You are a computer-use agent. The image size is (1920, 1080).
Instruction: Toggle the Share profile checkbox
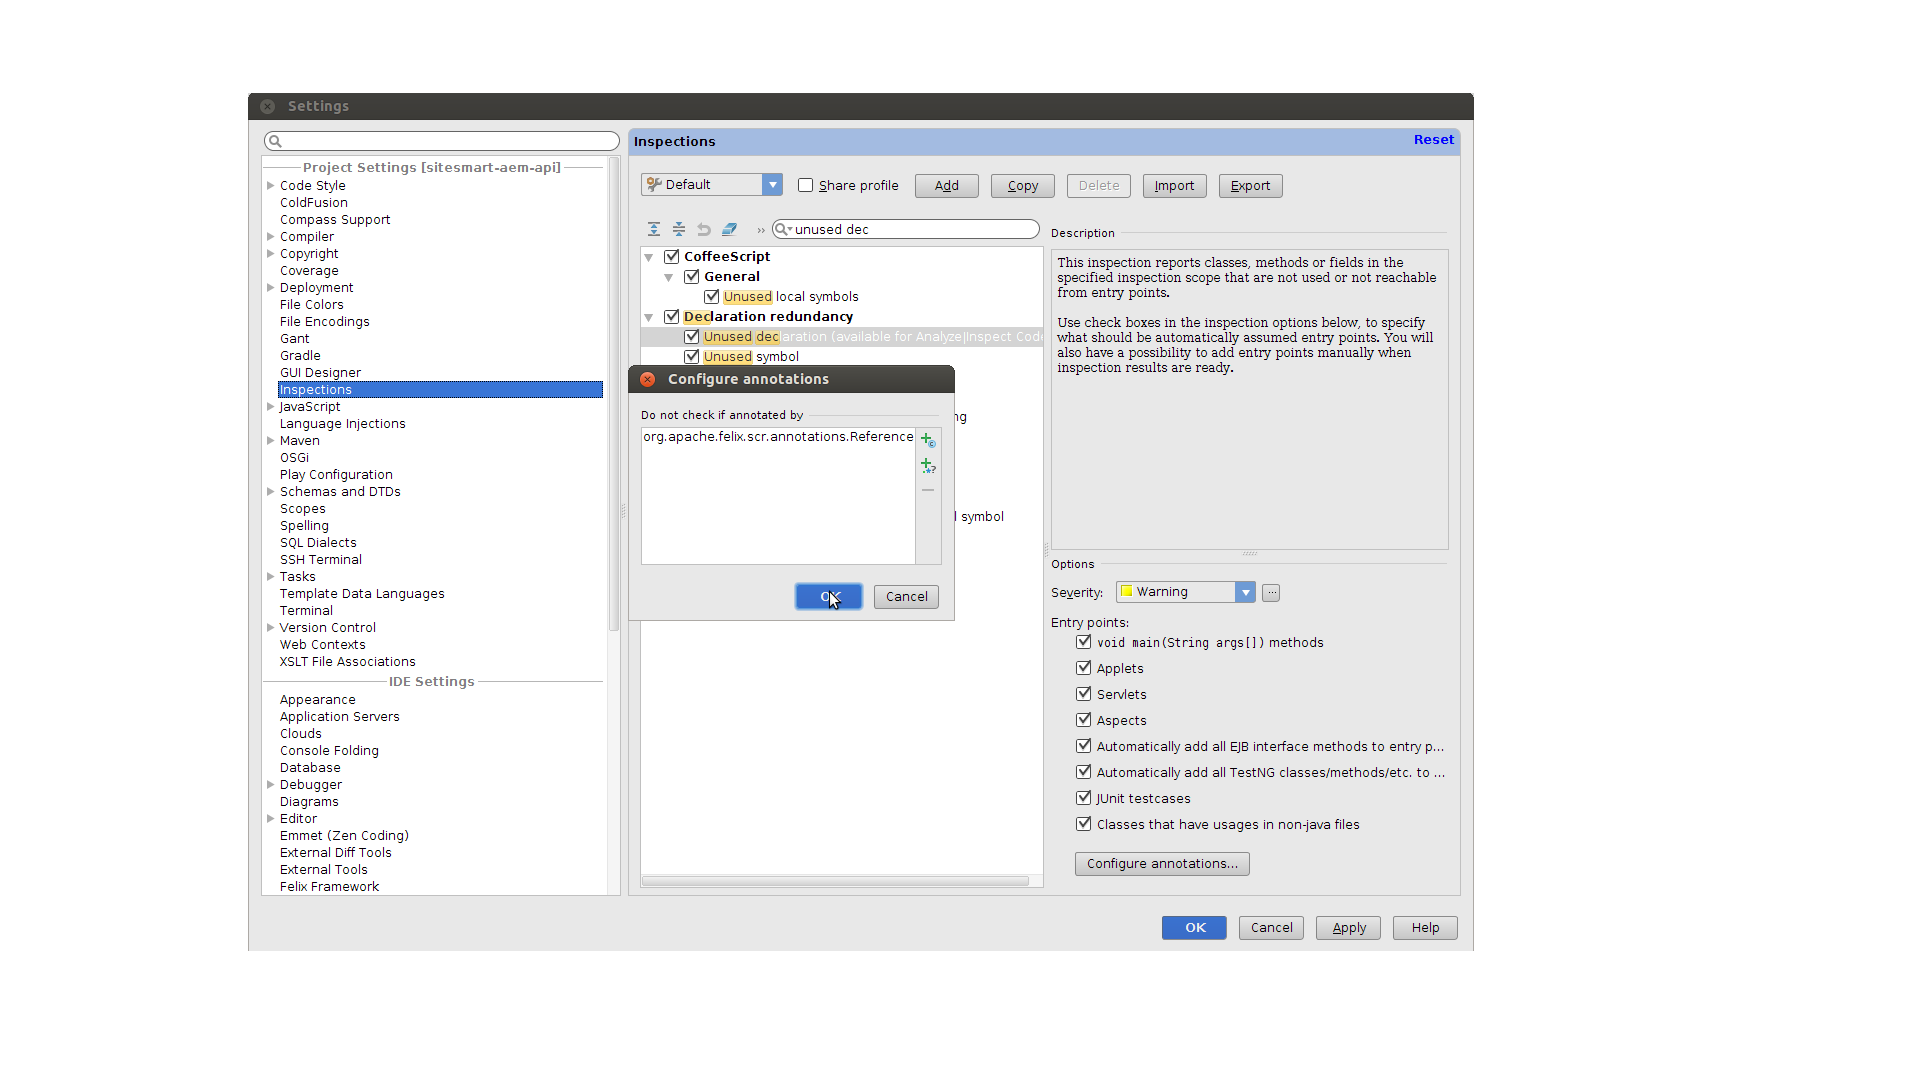click(805, 185)
